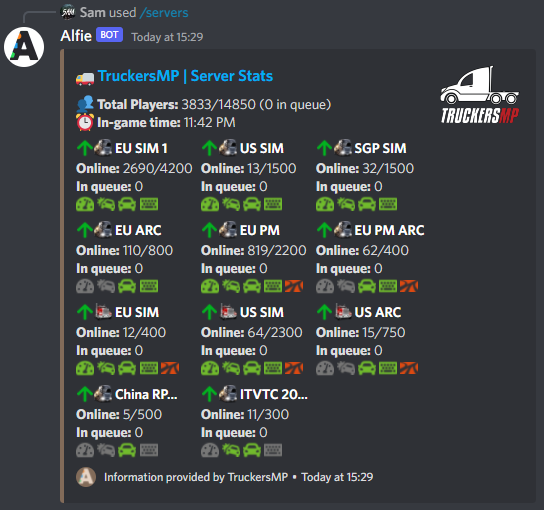Click the grey keyboard AFK icon under China RP
The height and width of the screenshot is (510, 544).
pos(149,450)
